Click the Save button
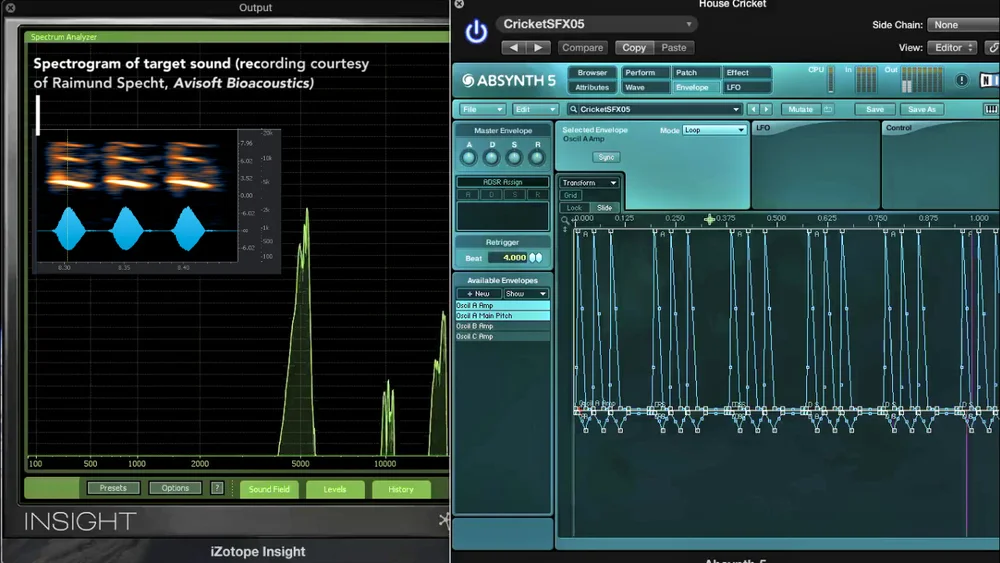This screenshot has width=1000, height=563. tap(875, 110)
